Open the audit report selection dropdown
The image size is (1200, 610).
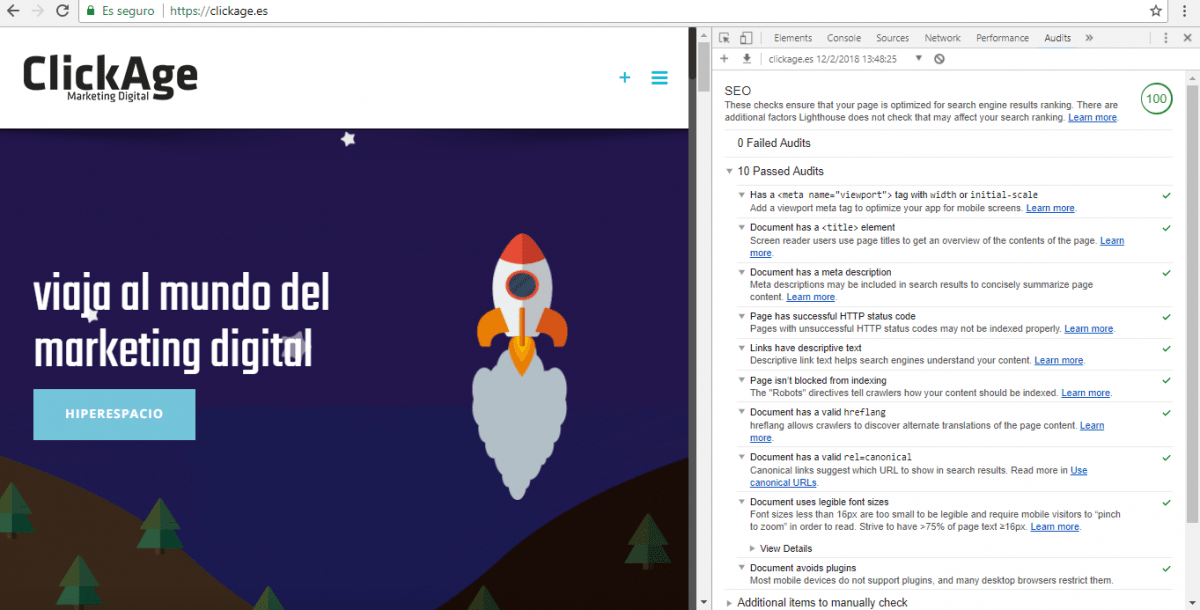pos(918,59)
